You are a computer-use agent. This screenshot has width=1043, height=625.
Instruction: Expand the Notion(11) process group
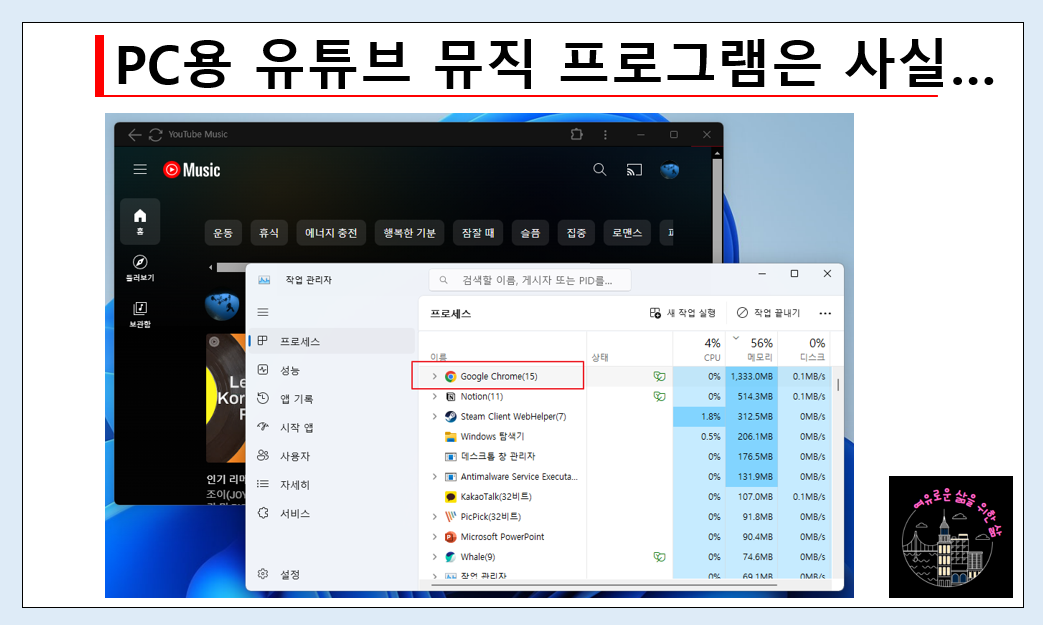point(434,396)
